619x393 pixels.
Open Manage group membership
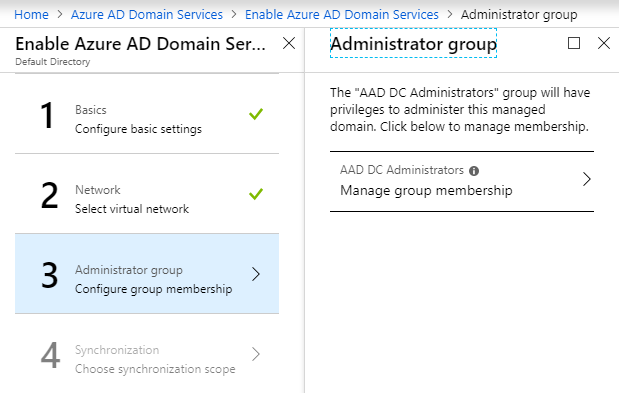coord(462,182)
